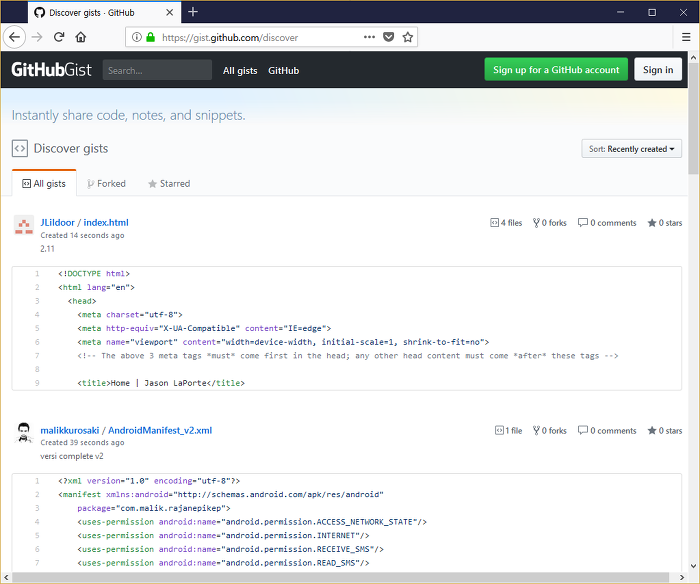Screen dimensions: 700x584
Task: Open page actions three-dot menu
Action: (x=369, y=37)
